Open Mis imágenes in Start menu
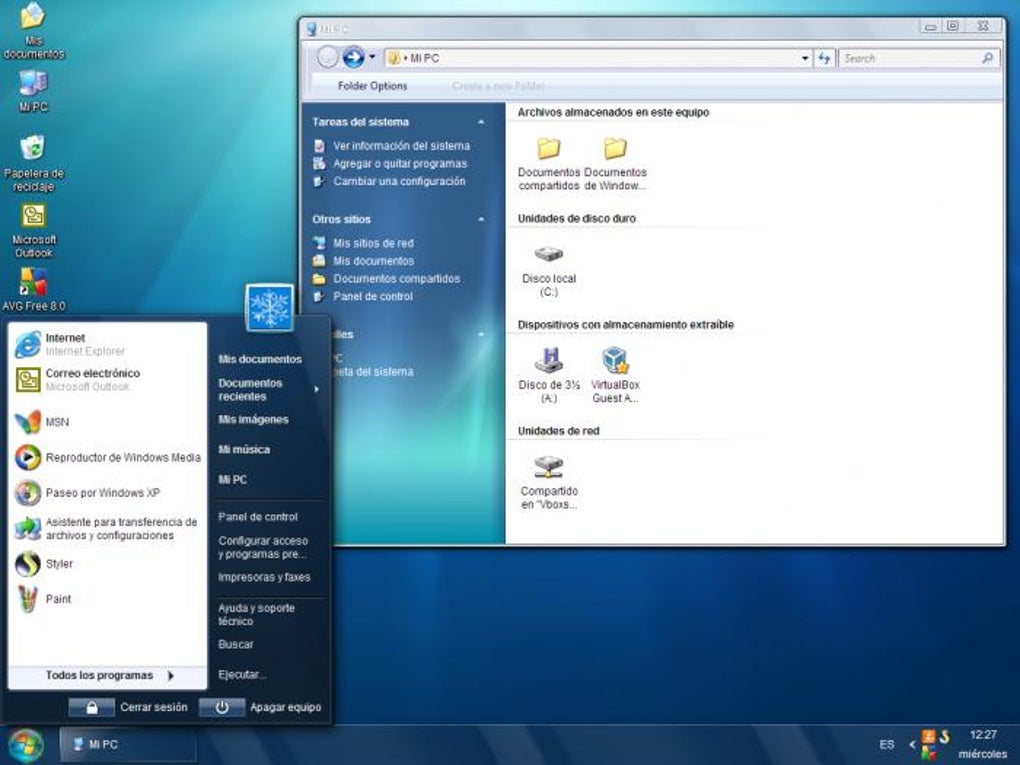Viewport: 1020px width, 765px height. pyautogui.click(x=253, y=420)
